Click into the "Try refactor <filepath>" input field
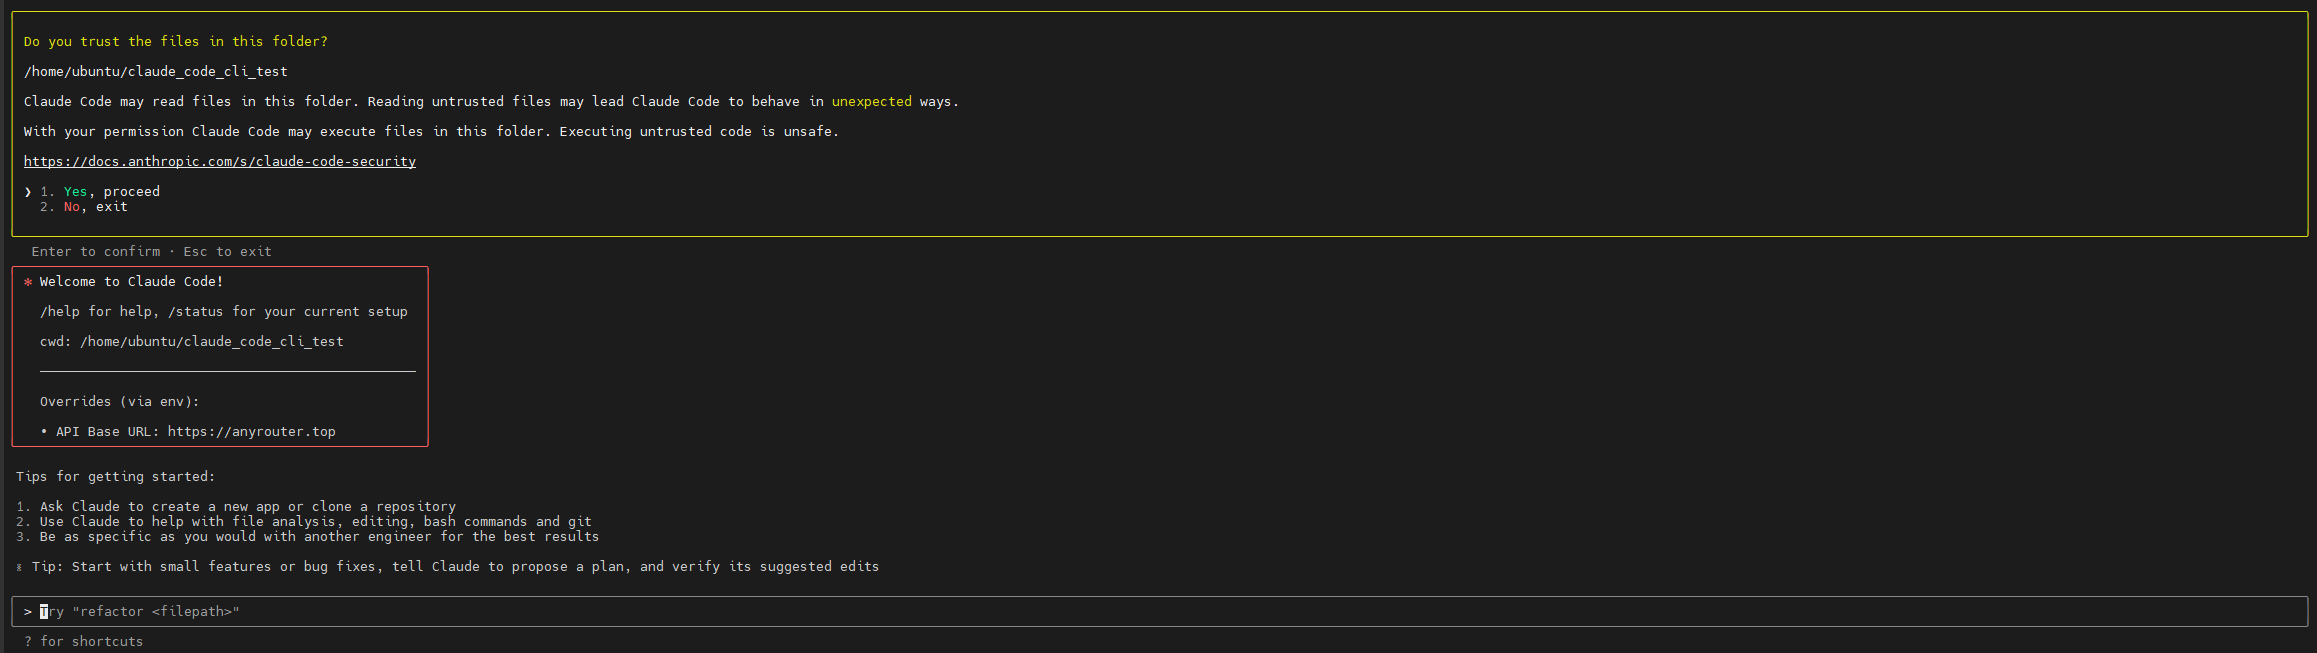Image resolution: width=2317 pixels, height=653 pixels. pyautogui.click(x=600, y=612)
